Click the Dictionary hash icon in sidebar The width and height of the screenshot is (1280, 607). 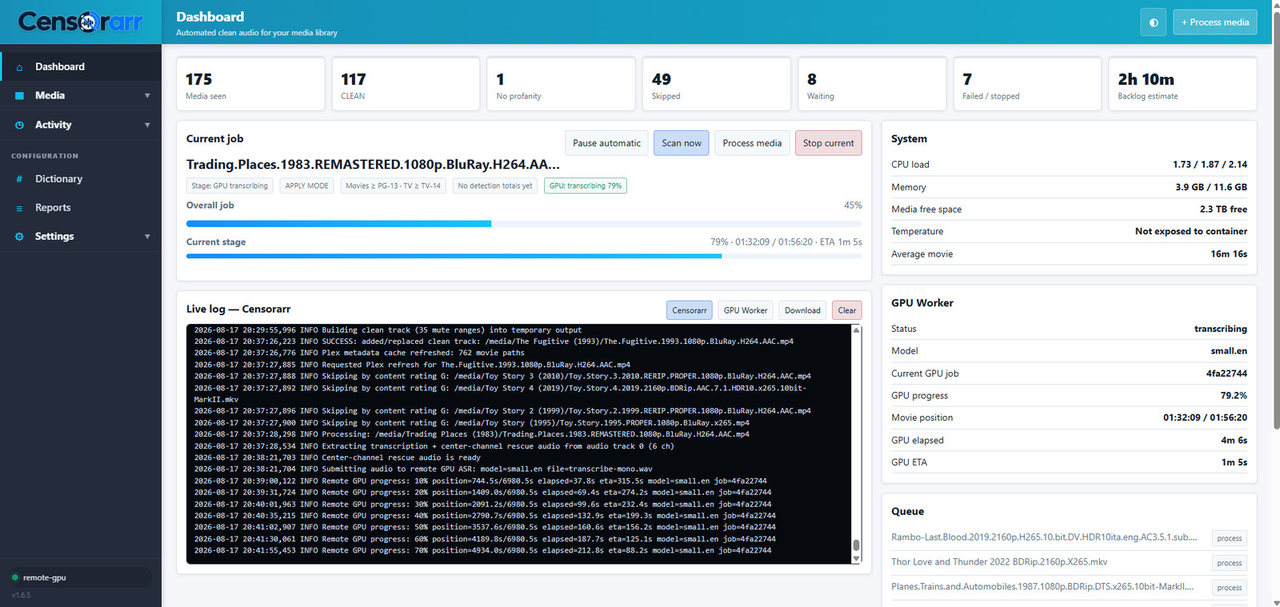[20, 179]
